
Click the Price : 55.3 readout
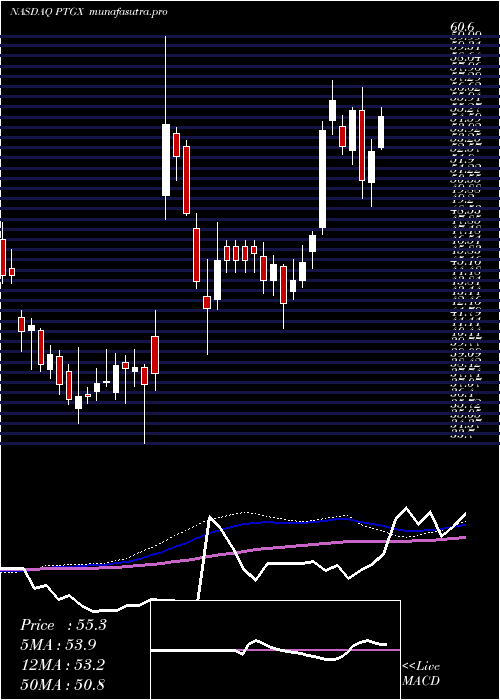63,625
